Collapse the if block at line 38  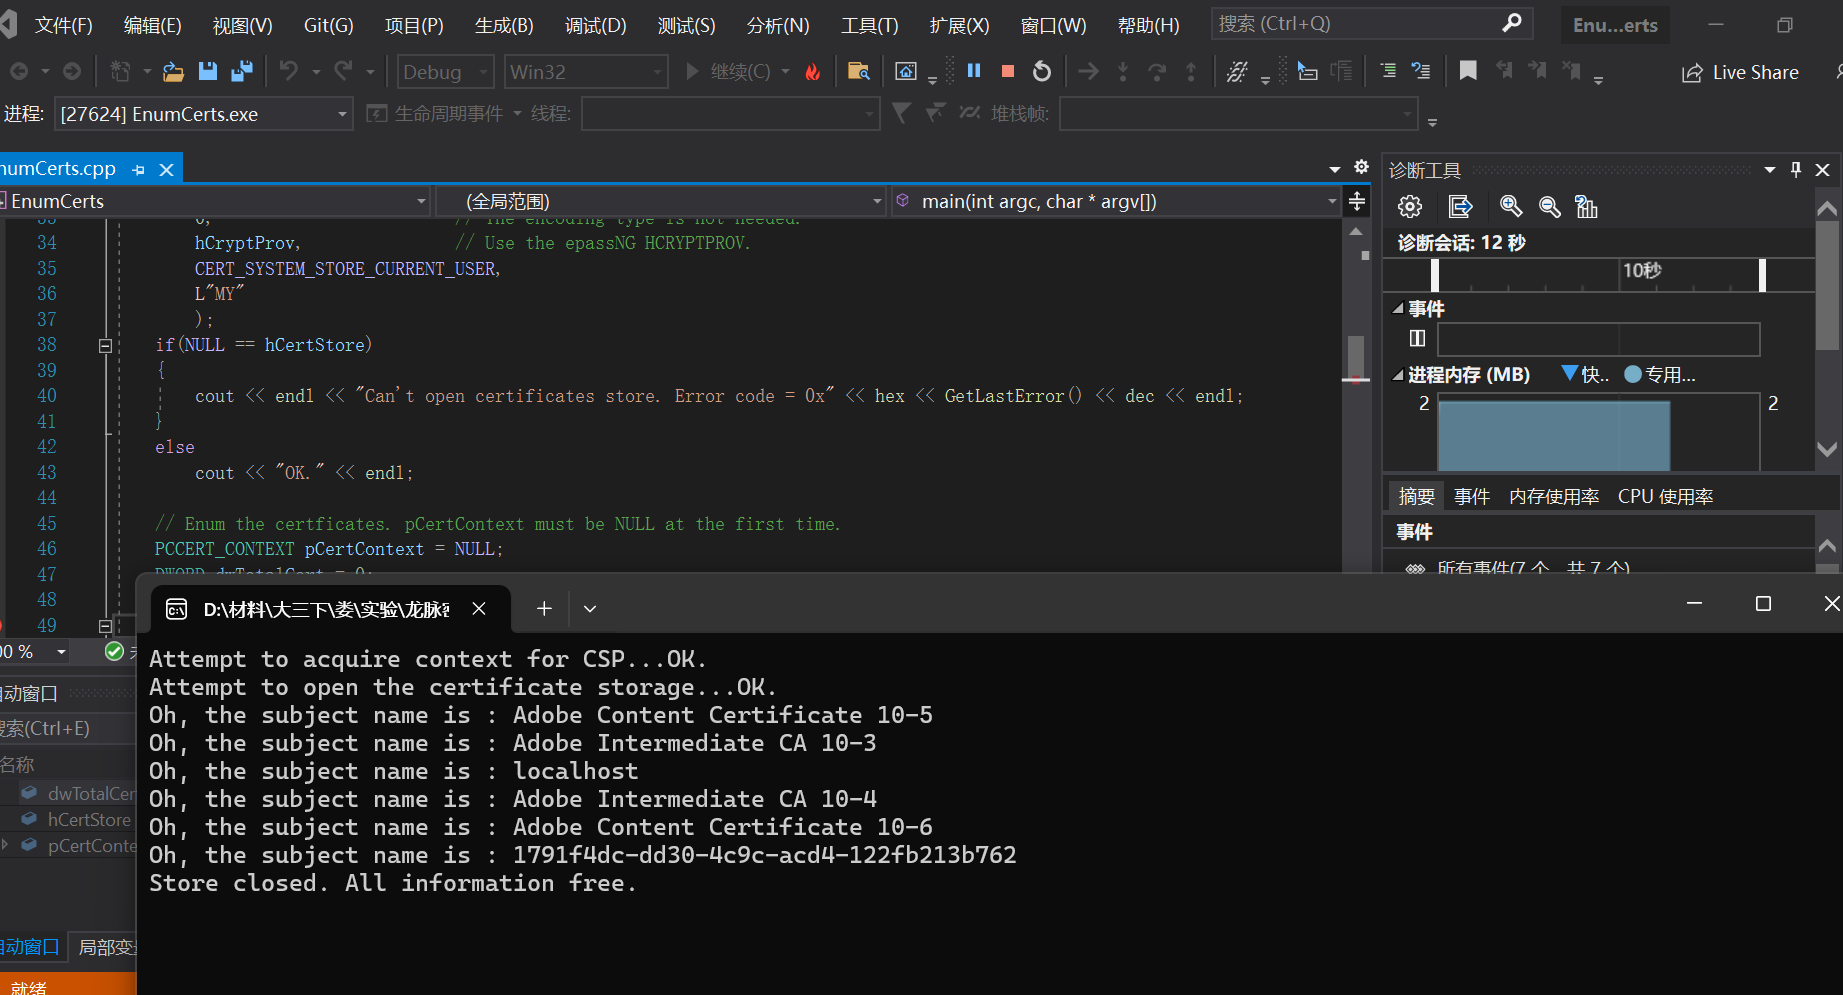tap(105, 346)
